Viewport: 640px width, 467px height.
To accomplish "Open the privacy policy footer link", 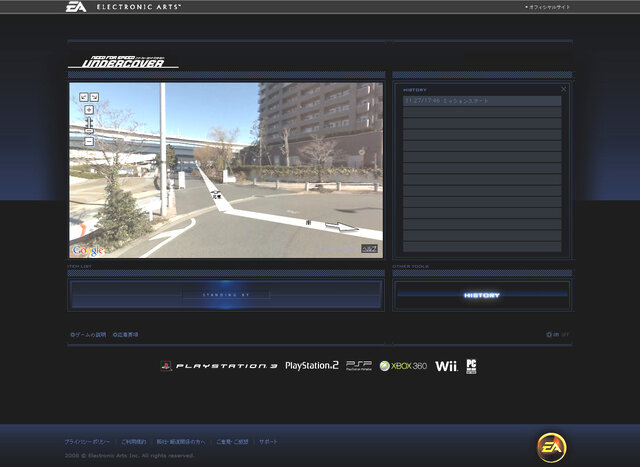I will (87, 442).
